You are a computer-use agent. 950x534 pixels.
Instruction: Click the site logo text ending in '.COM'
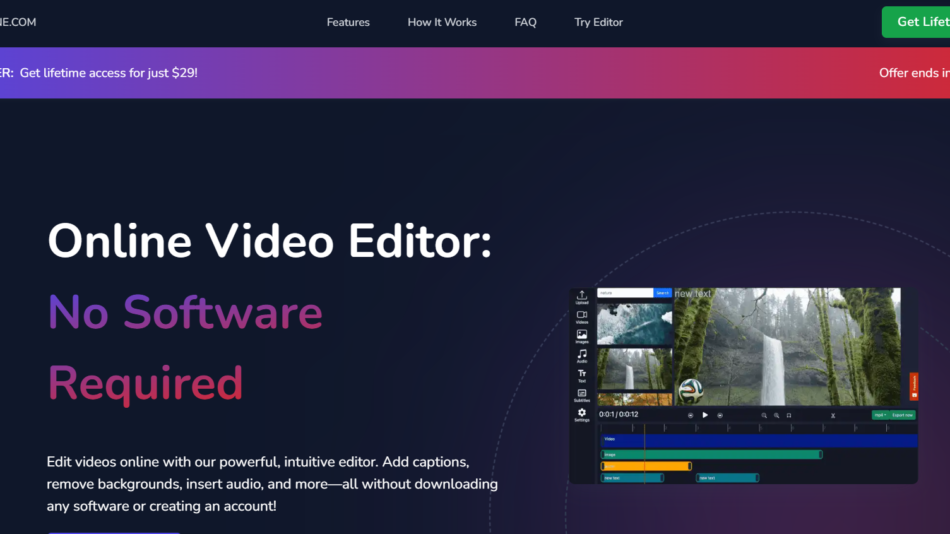tap(18, 22)
